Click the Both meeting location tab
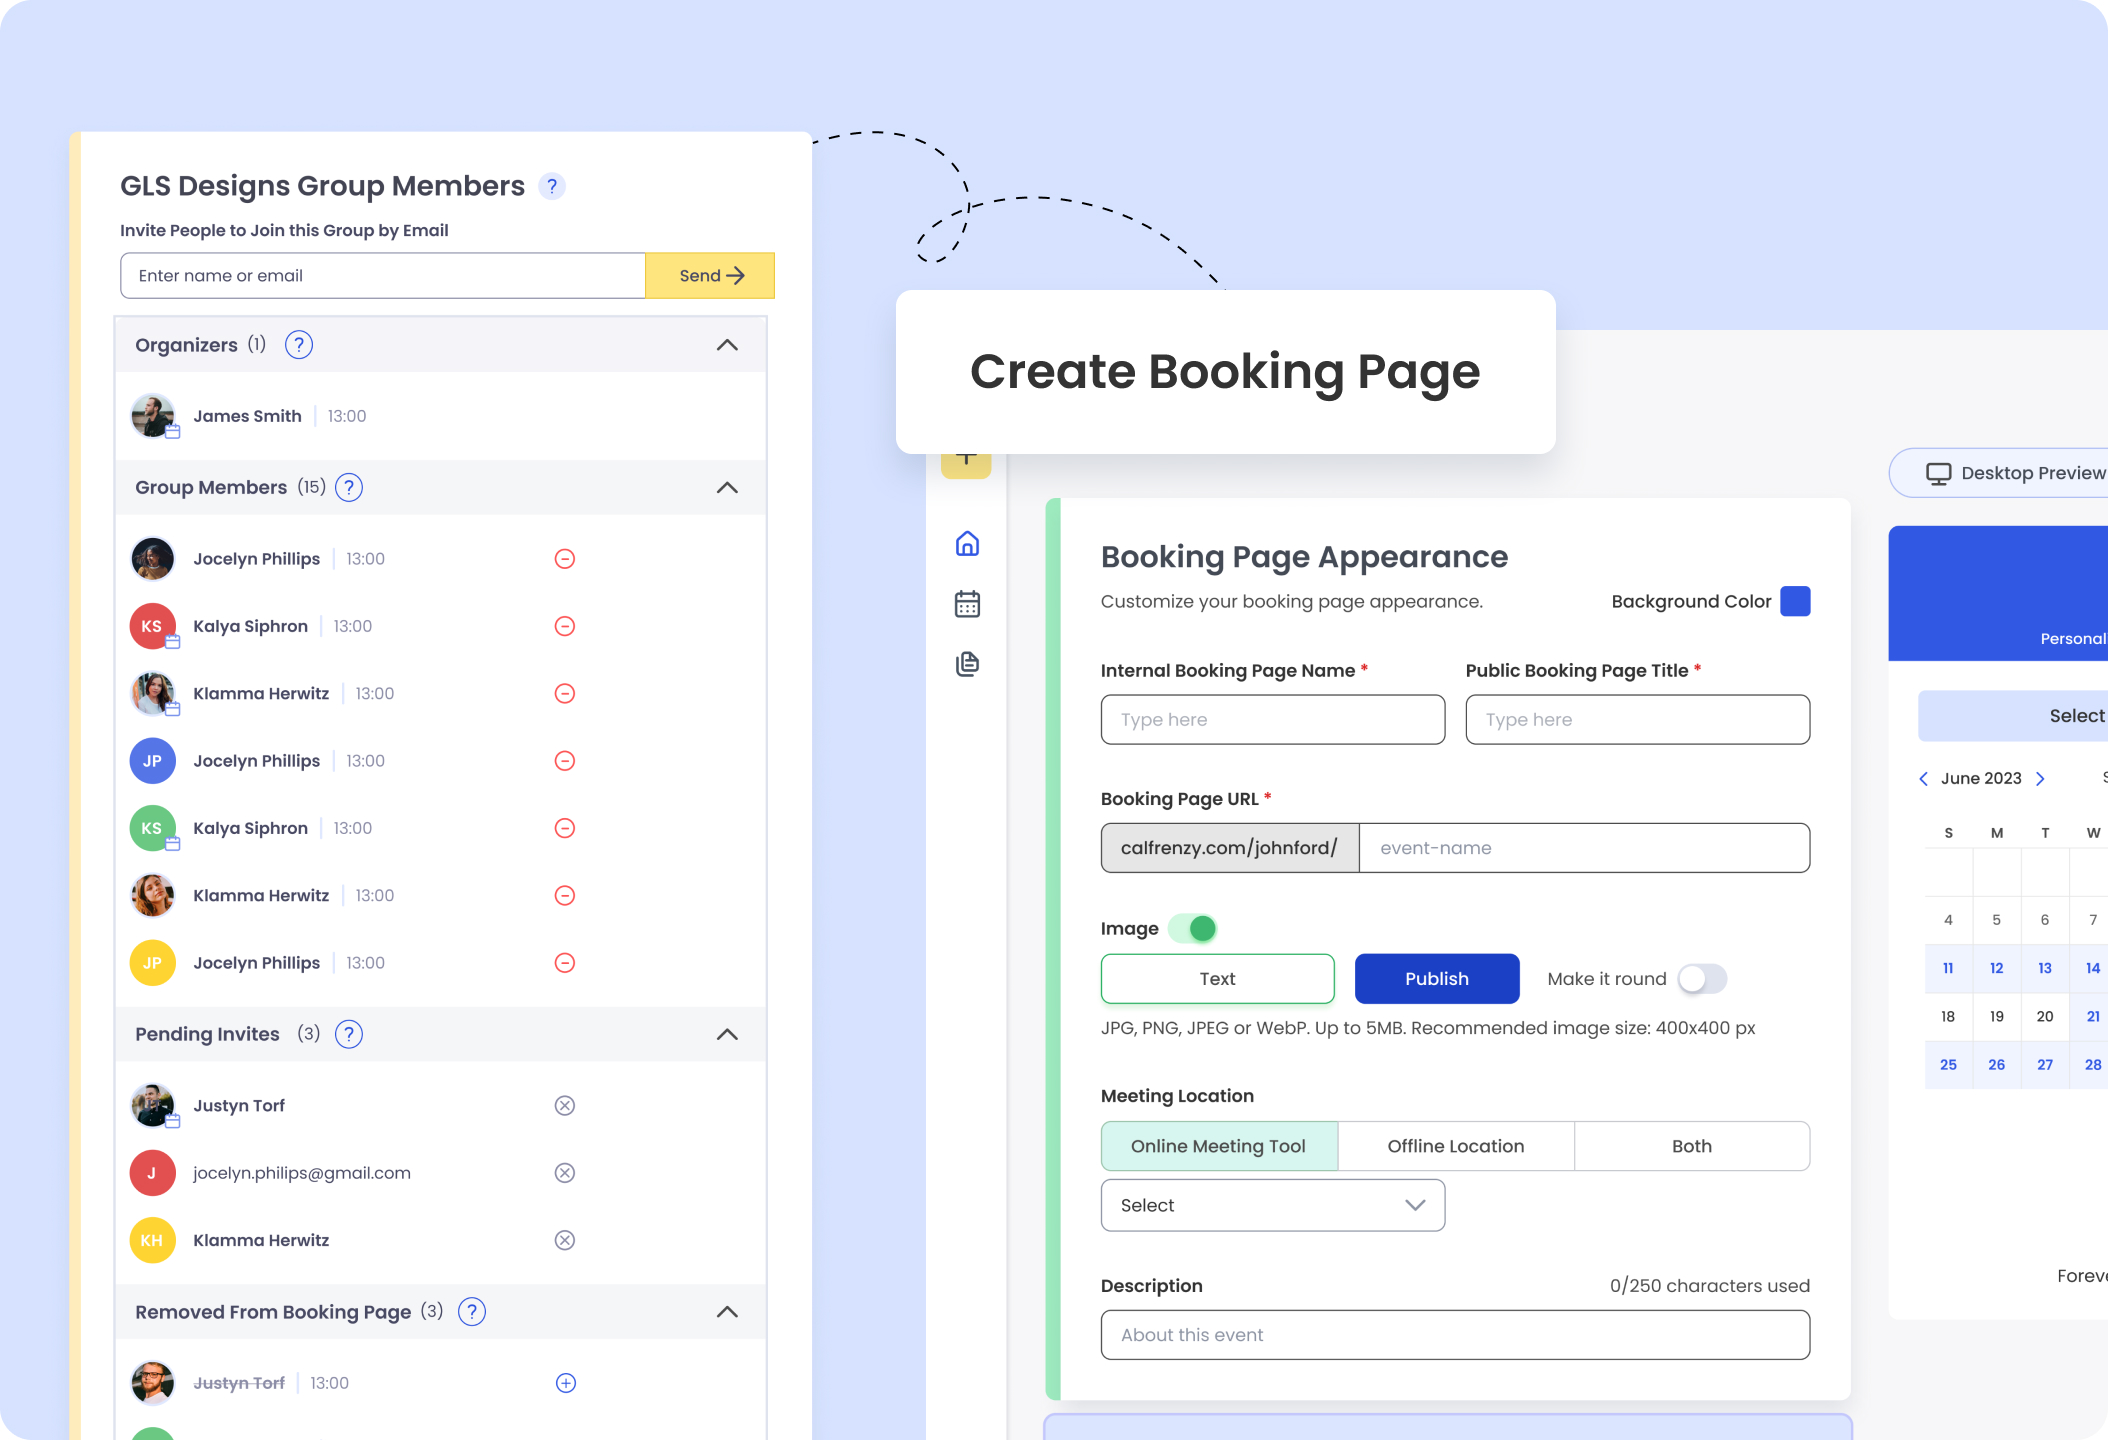Screen dimensions: 2108x1440 click(1692, 1145)
